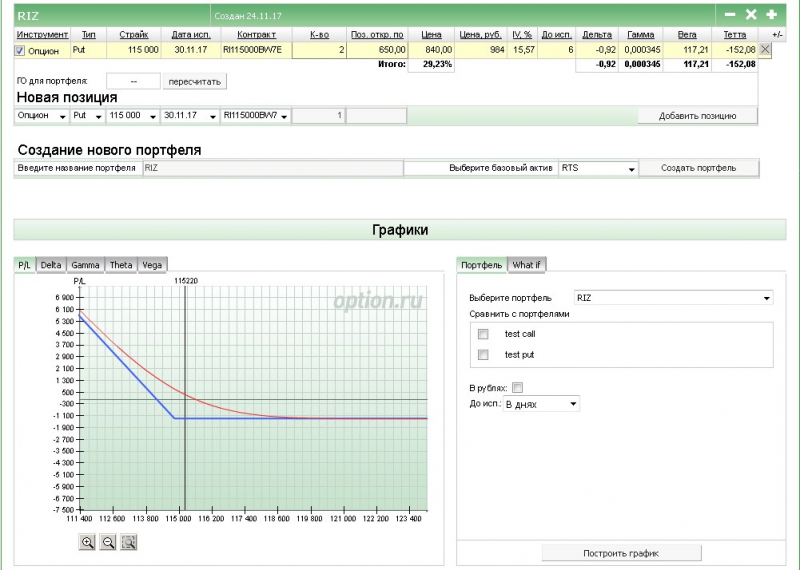The width and height of the screenshot is (800, 570).
Task: Open the 'What if' tab
Action: point(527,265)
